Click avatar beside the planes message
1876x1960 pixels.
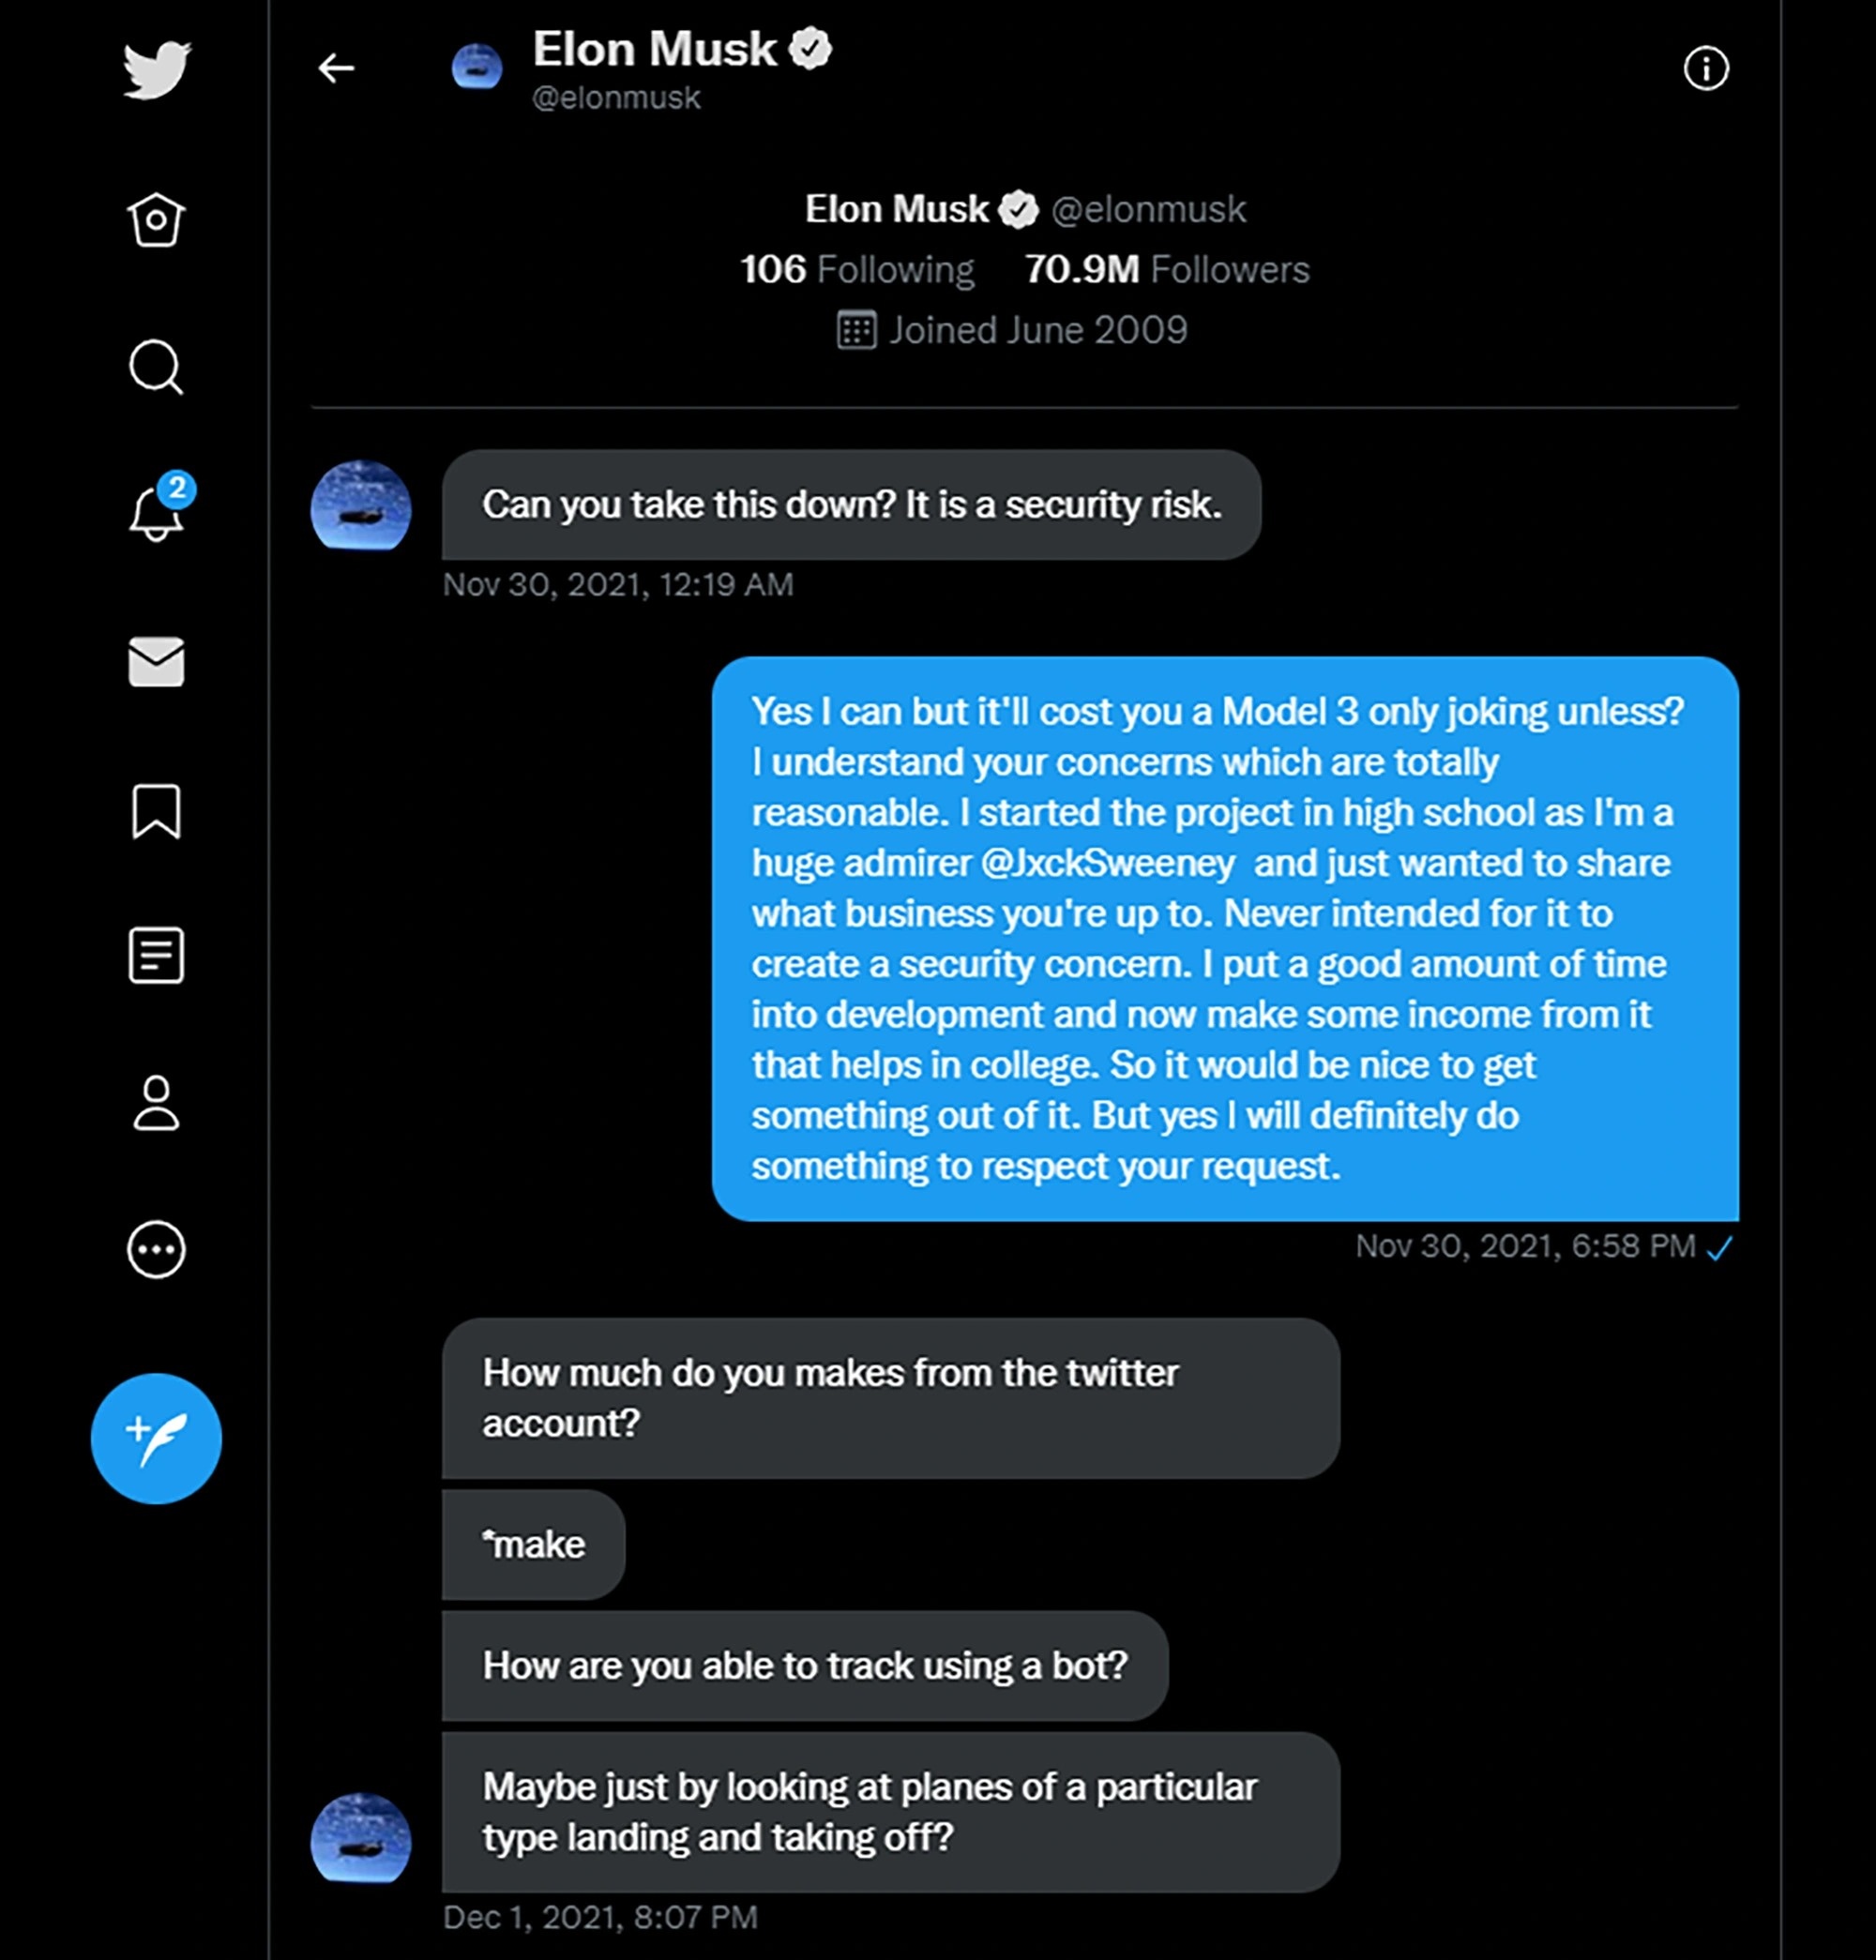click(x=361, y=1838)
